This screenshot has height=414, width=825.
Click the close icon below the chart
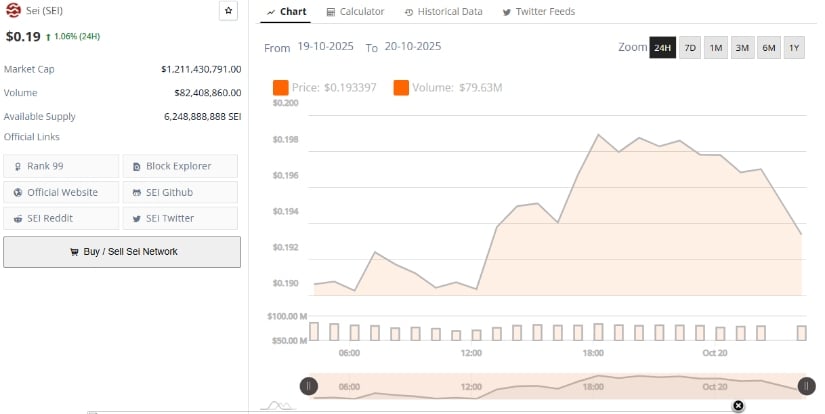tap(738, 405)
